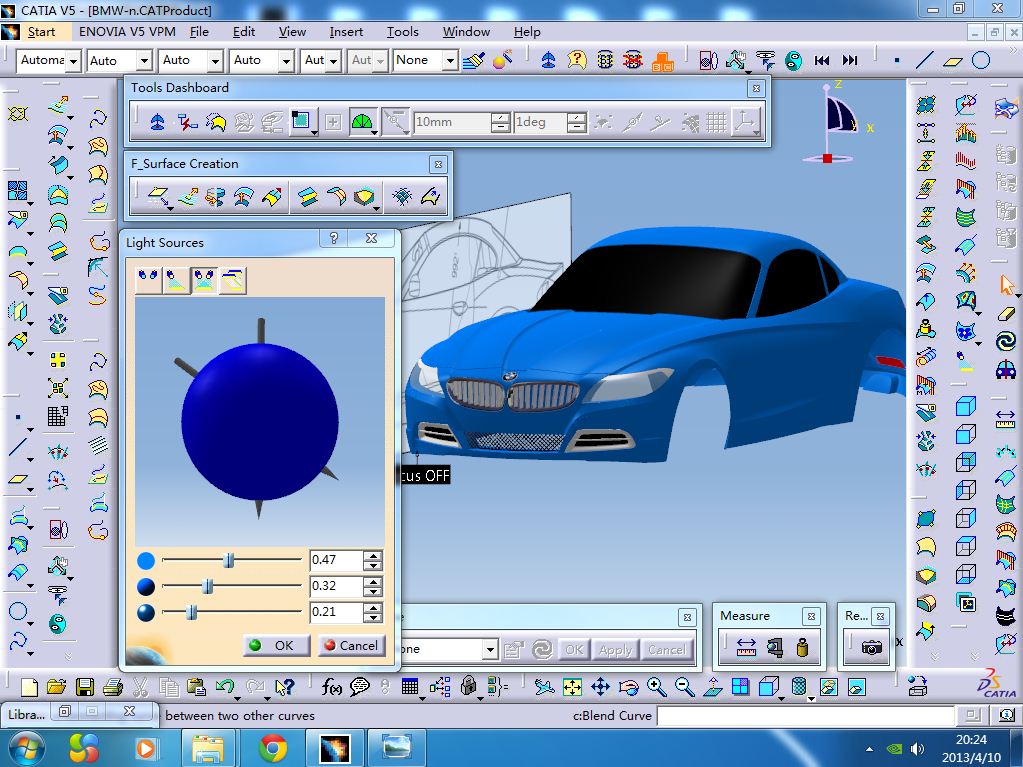Click the skip-backward playback icon
Image resolution: width=1023 pixels, height=767 pixels.
(x=821, y=61)
